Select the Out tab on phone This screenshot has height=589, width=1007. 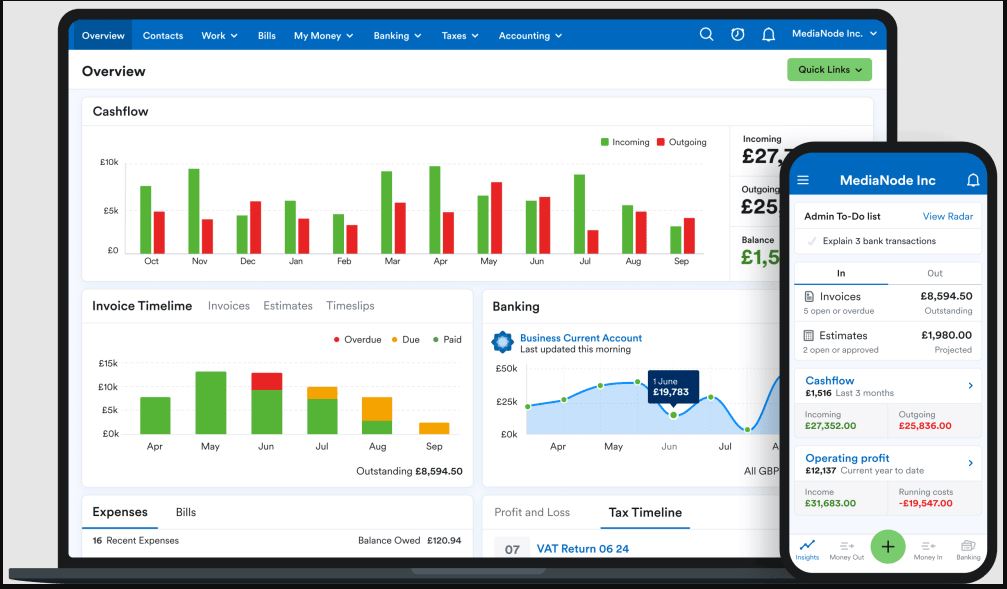point(934,273)
